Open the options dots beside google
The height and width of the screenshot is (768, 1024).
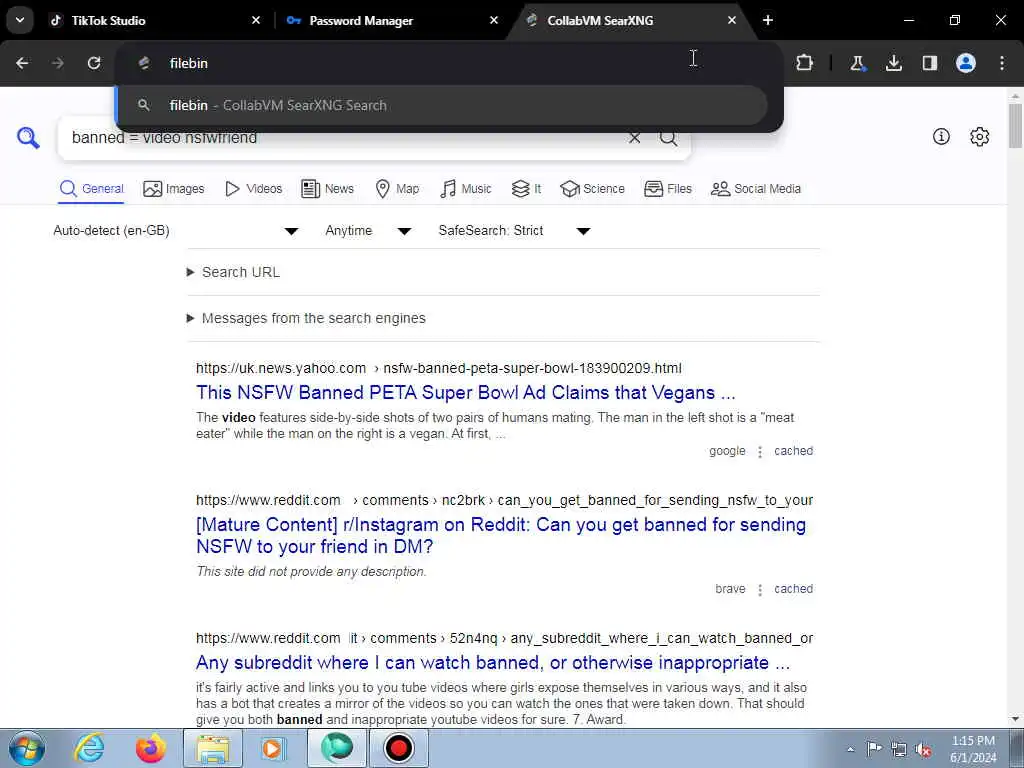[x=760, y=452]
